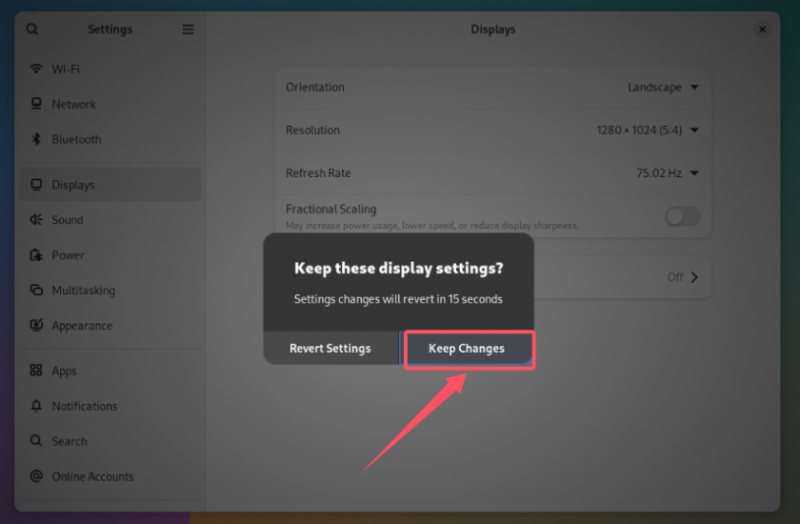Click the Fractional Scaling label

pyautogui.click(x=331, y=209)
